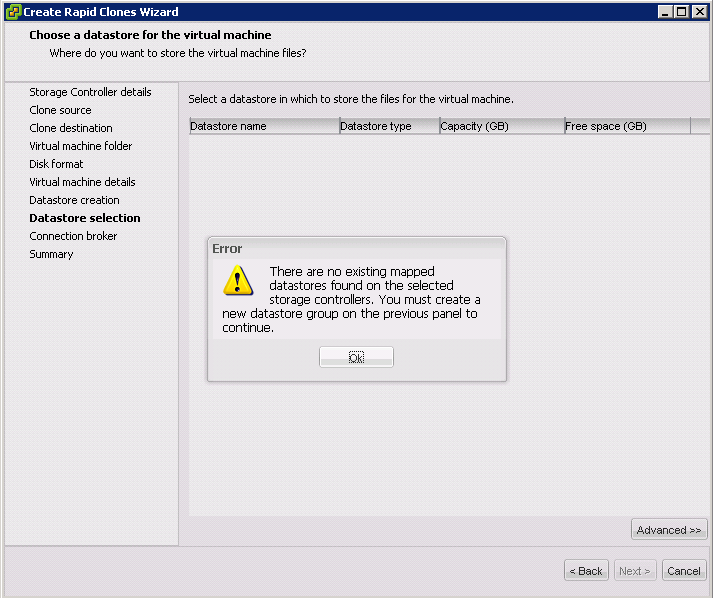Image resolution: width=713 pixels, height=598 pixels.
Task: Go back with the Back button
Action: click(x=586, y=571)
